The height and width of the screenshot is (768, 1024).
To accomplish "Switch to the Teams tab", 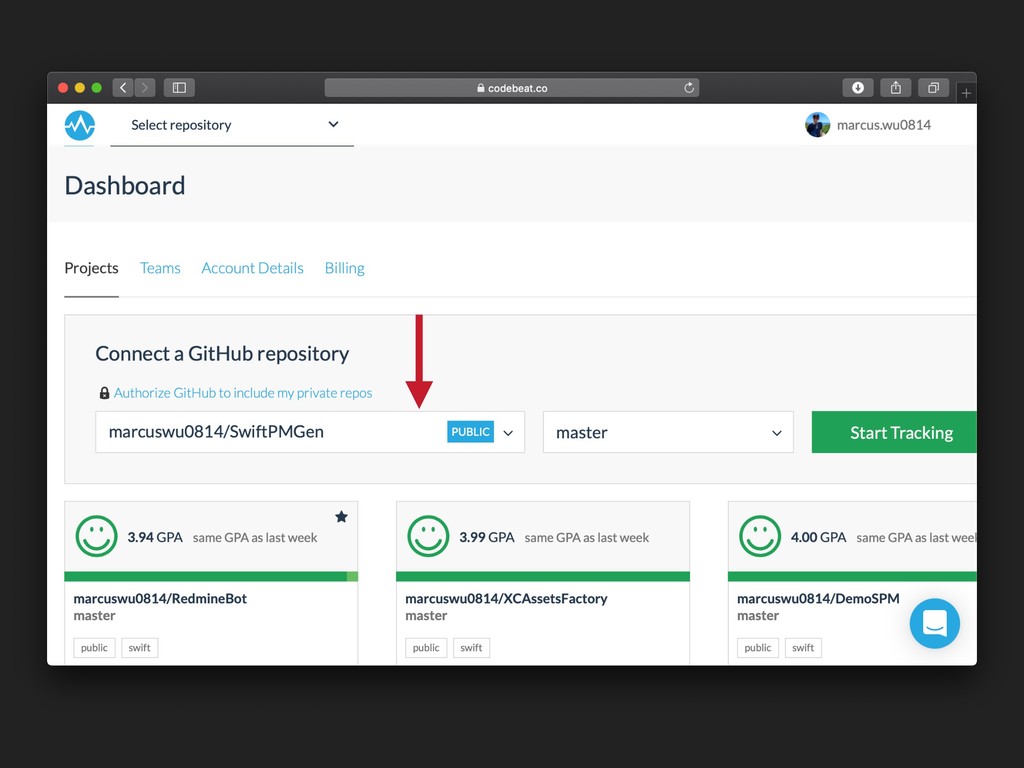I will [x=160, y=268].
